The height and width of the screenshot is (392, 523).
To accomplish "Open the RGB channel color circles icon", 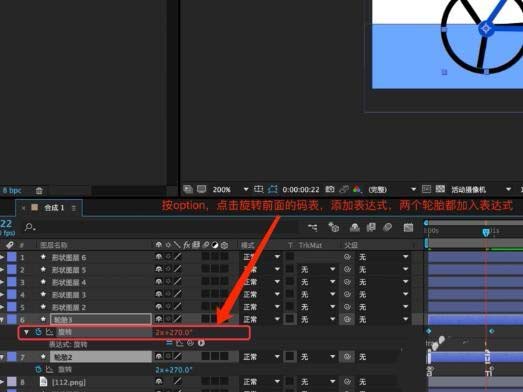I will pyautogui.click(x=357, y=189).
